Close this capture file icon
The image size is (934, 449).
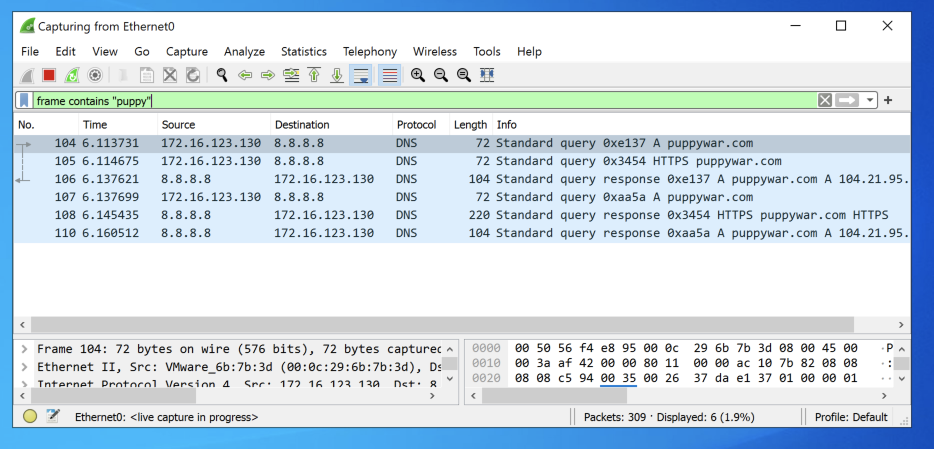[170, 76]
